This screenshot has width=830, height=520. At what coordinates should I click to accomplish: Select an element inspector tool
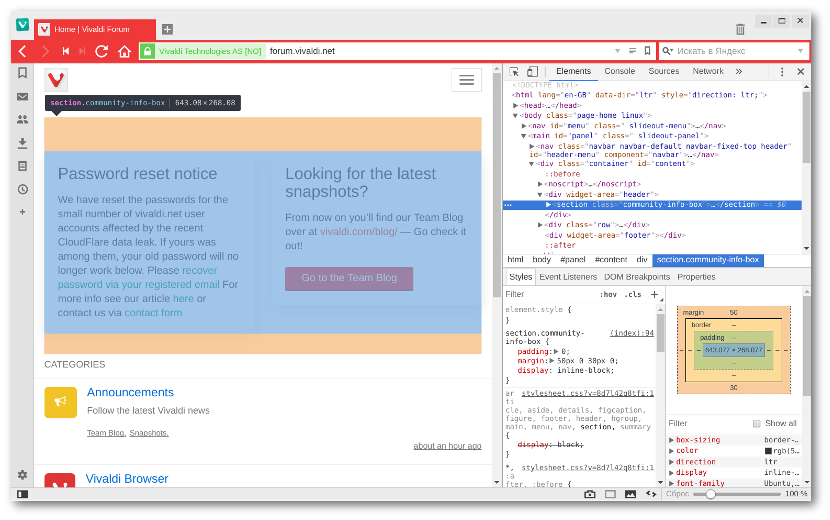click(x=514, y=71)
